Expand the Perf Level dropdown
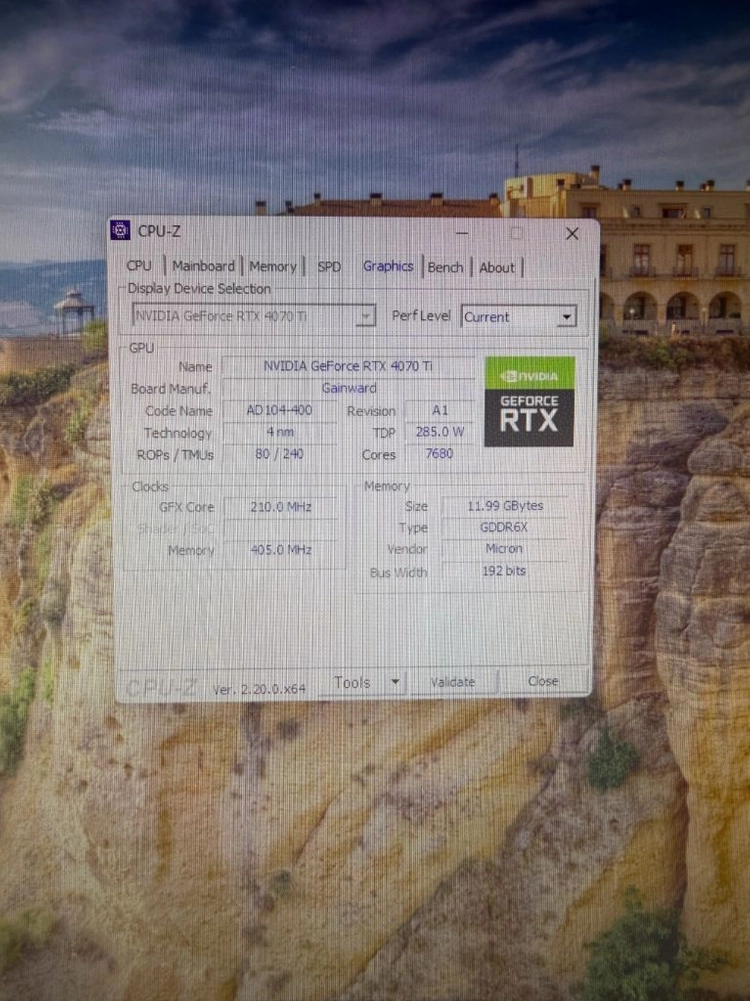The width and height of the screenshot is (750, 1001). tap(518, 317)
